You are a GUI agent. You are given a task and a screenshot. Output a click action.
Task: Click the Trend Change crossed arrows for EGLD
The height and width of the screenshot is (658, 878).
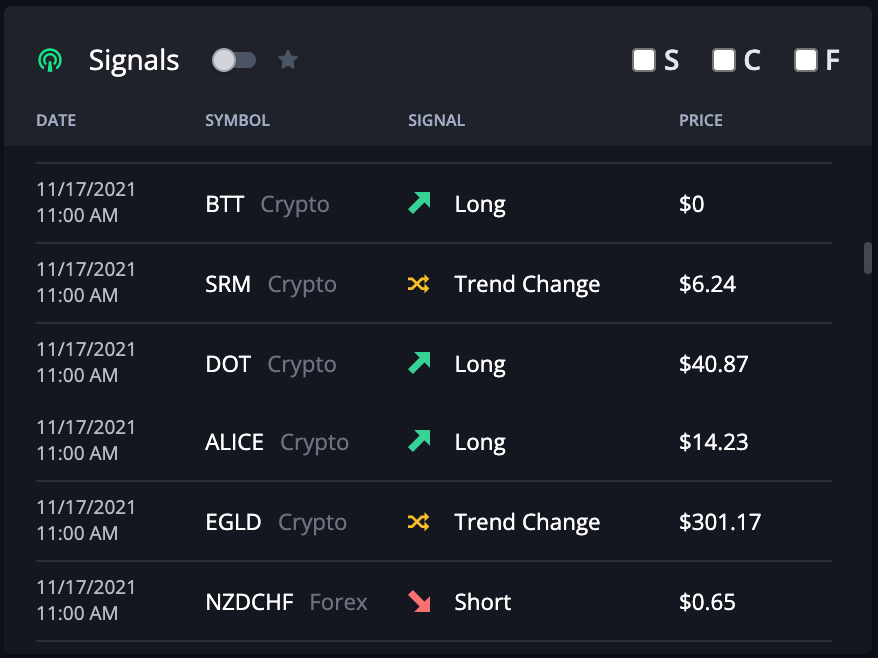pos(419,521)
